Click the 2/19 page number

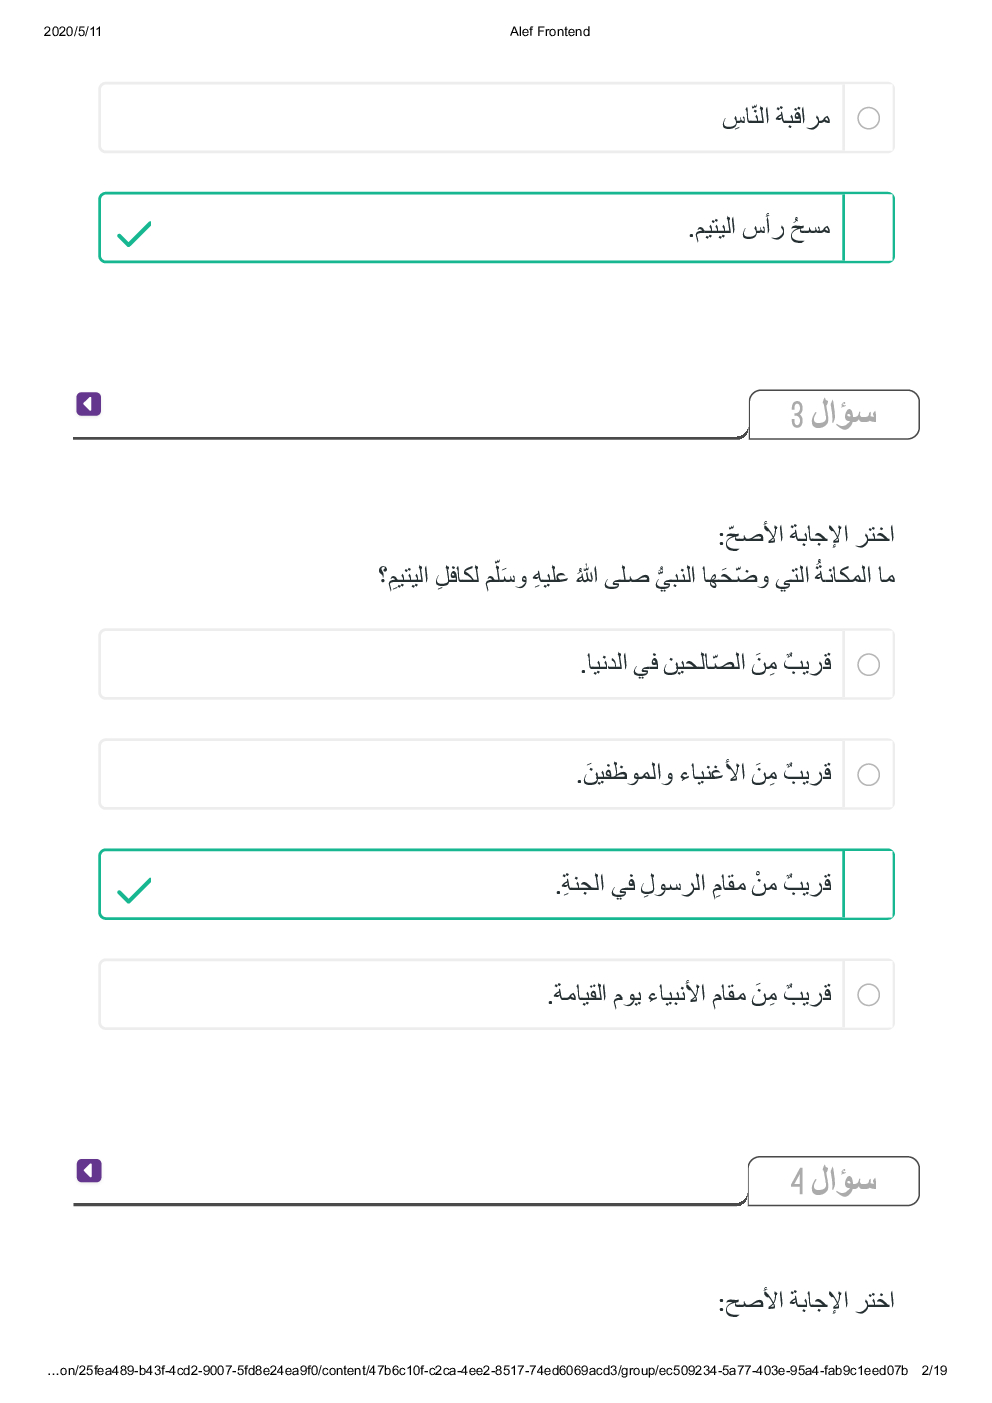tap(934, 1370)
